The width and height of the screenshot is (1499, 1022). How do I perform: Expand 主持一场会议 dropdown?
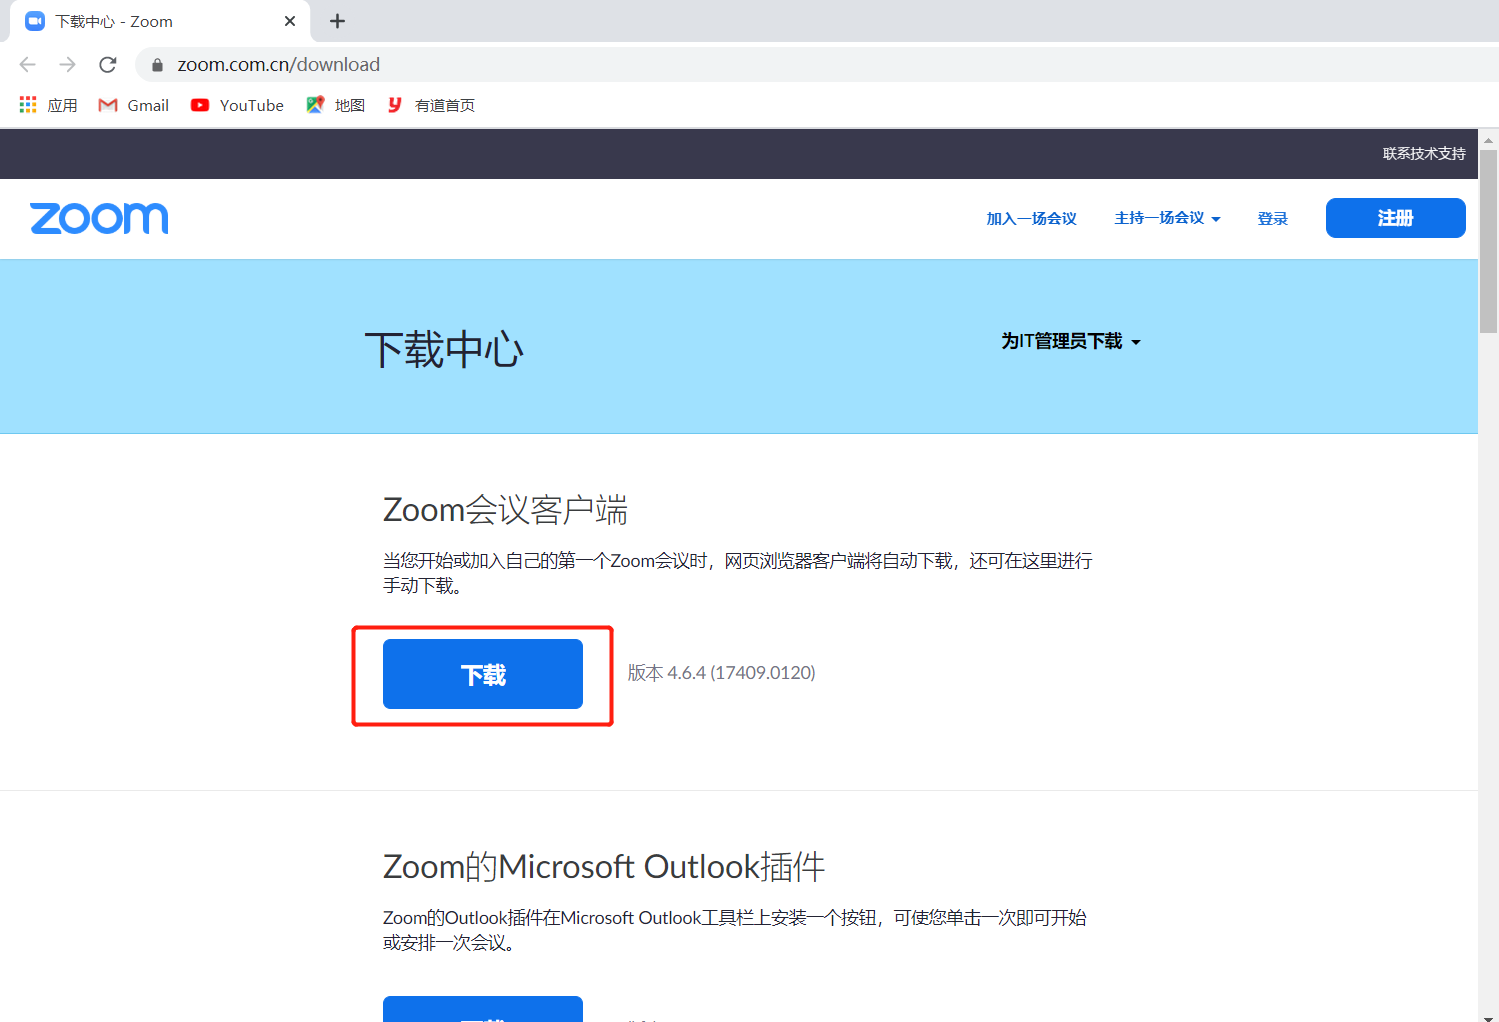[x=1167, y=218]
